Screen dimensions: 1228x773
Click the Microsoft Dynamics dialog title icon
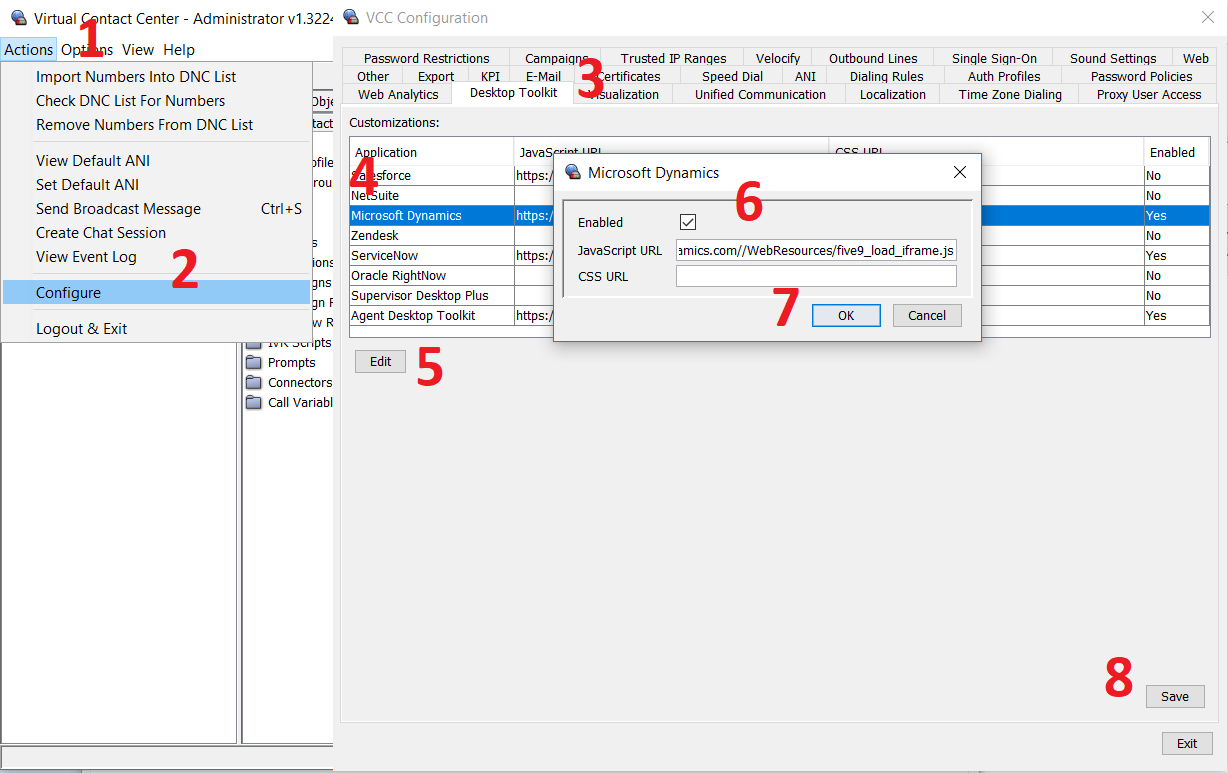(574, 172)
